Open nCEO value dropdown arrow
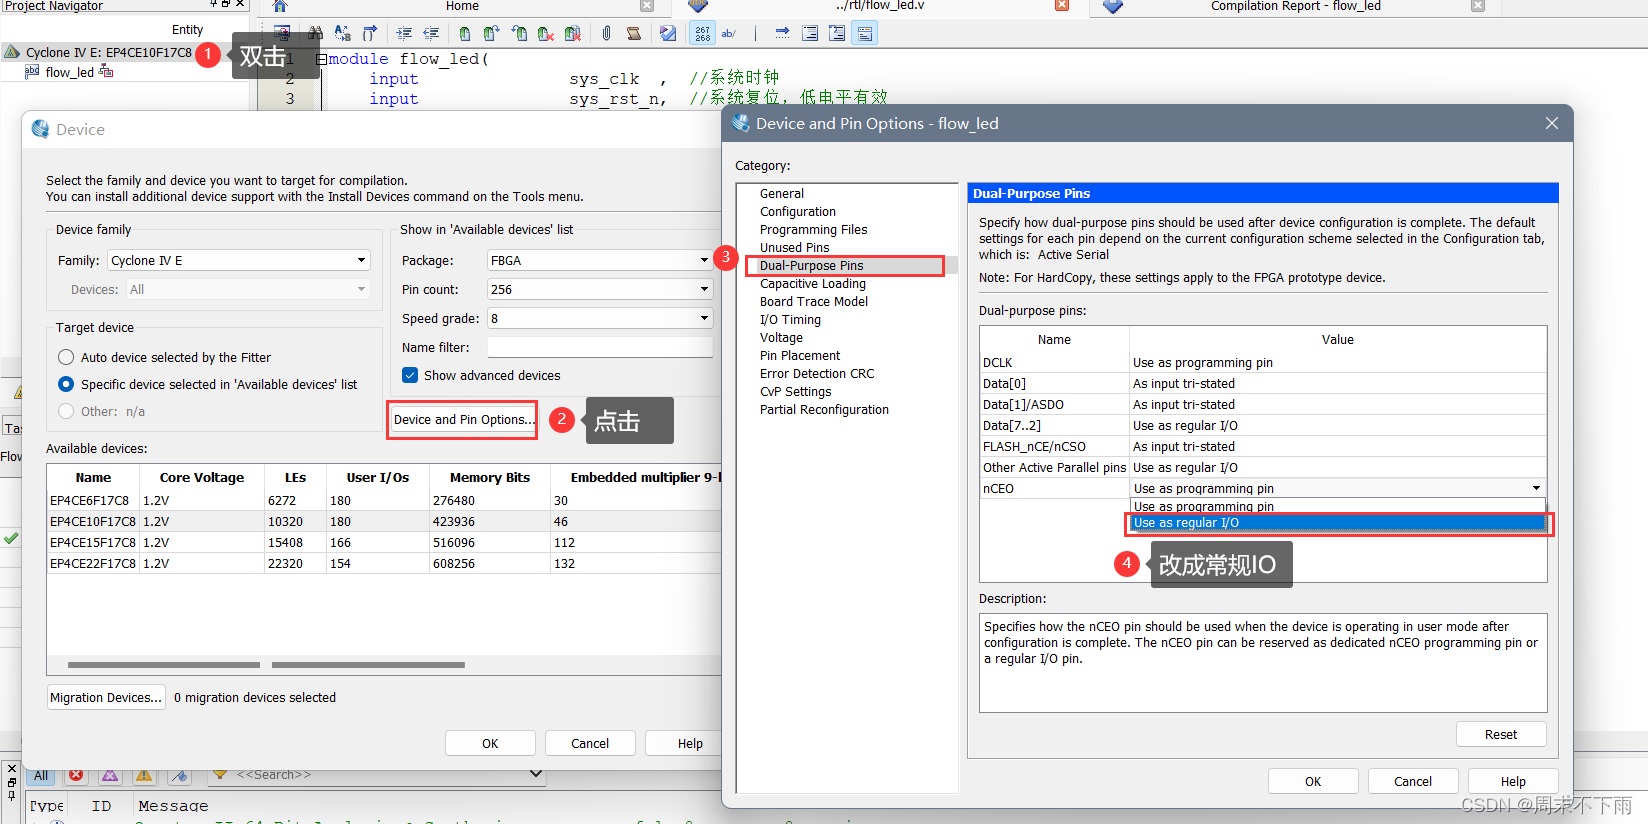Image resolution: width=1648 pixels, height=824 pixels. pos(1536,488)
